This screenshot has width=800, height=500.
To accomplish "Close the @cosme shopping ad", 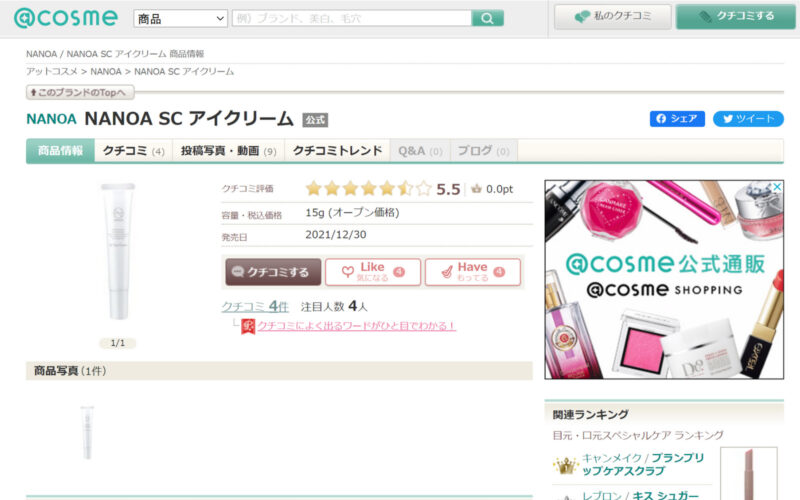I will [777, 187].
